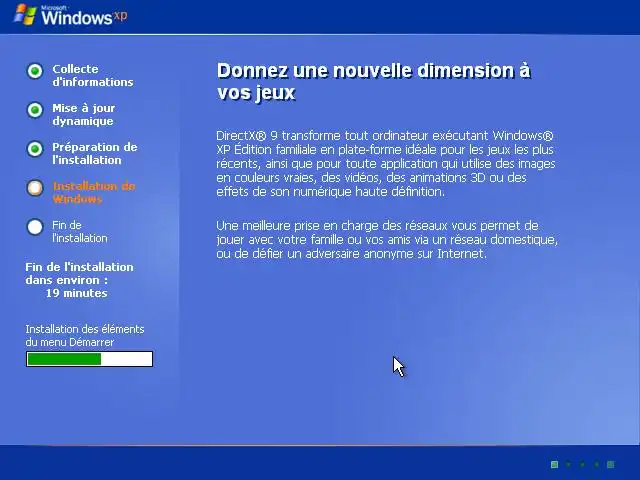Click the rightmost square activity indicator
The height and width of the screenshot is (480, 640).
(x=611, y=464)
